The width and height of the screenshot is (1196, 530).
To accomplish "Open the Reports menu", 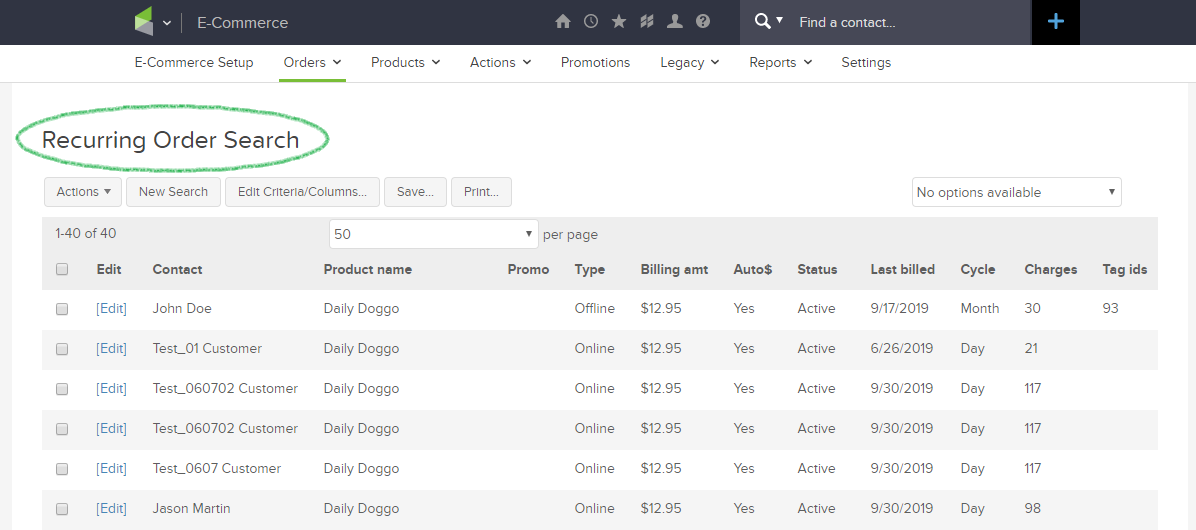I will [780, 63].
